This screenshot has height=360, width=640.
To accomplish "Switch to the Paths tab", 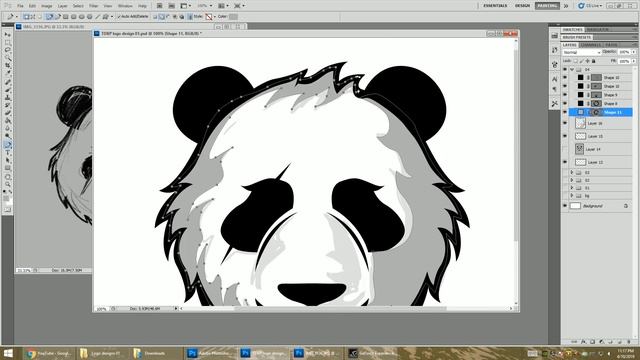I will (x=611, y=45).
